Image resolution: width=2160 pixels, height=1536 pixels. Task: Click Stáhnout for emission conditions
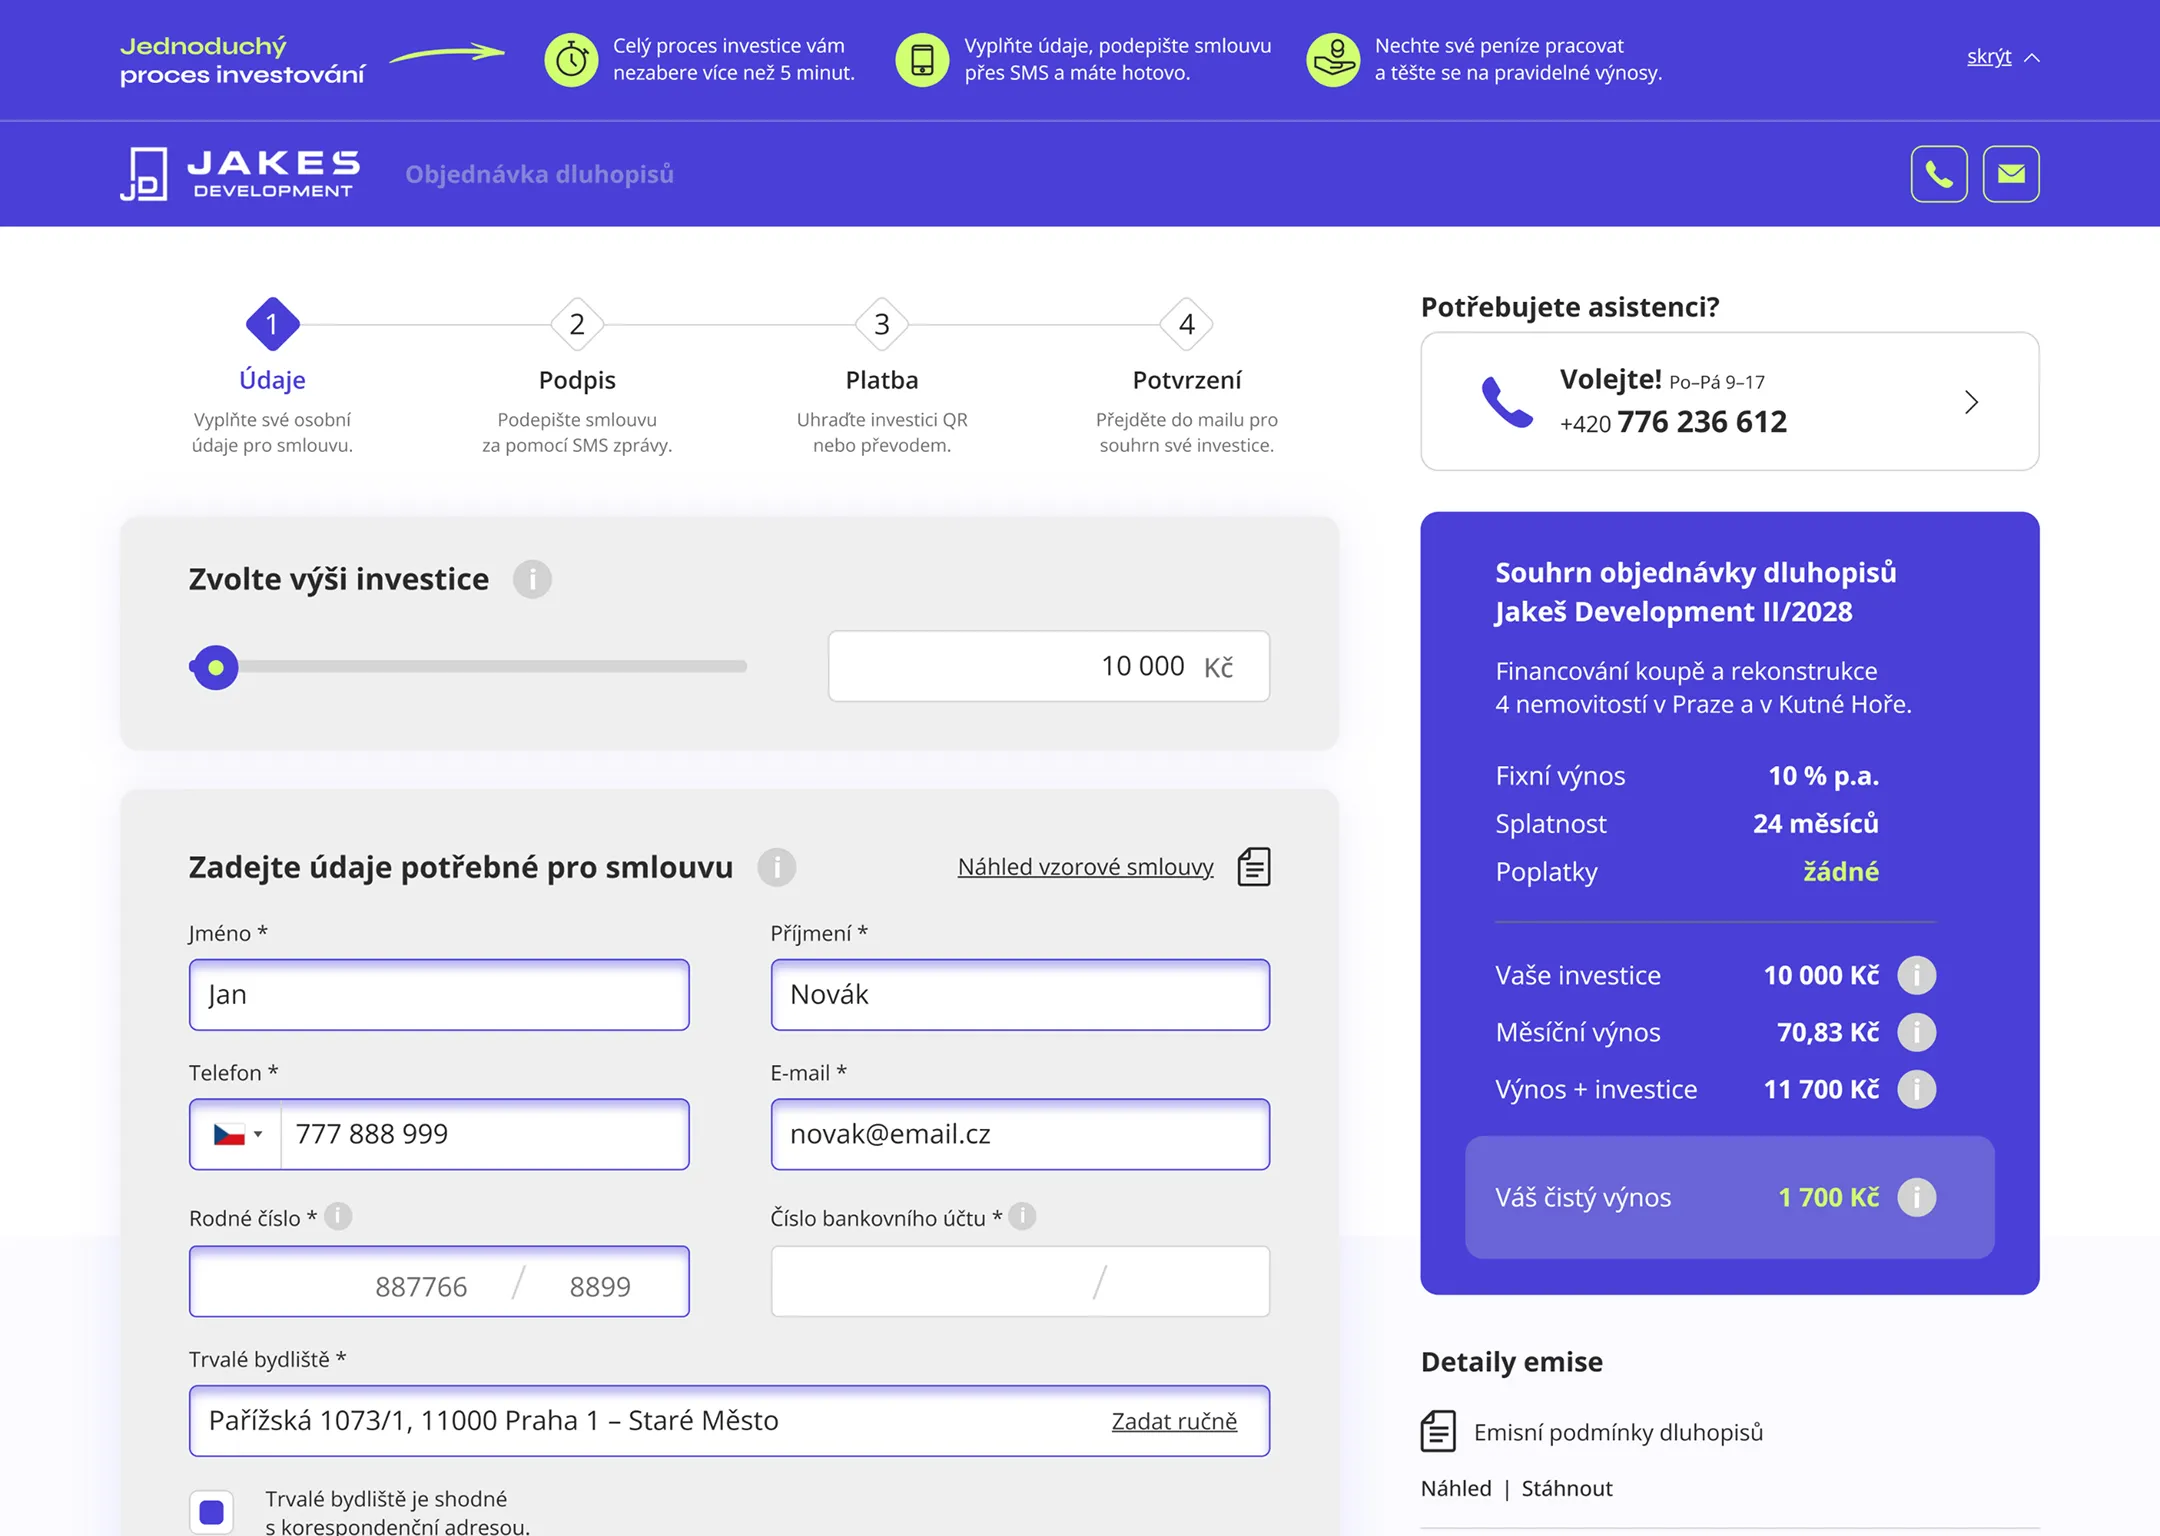1567,1488
